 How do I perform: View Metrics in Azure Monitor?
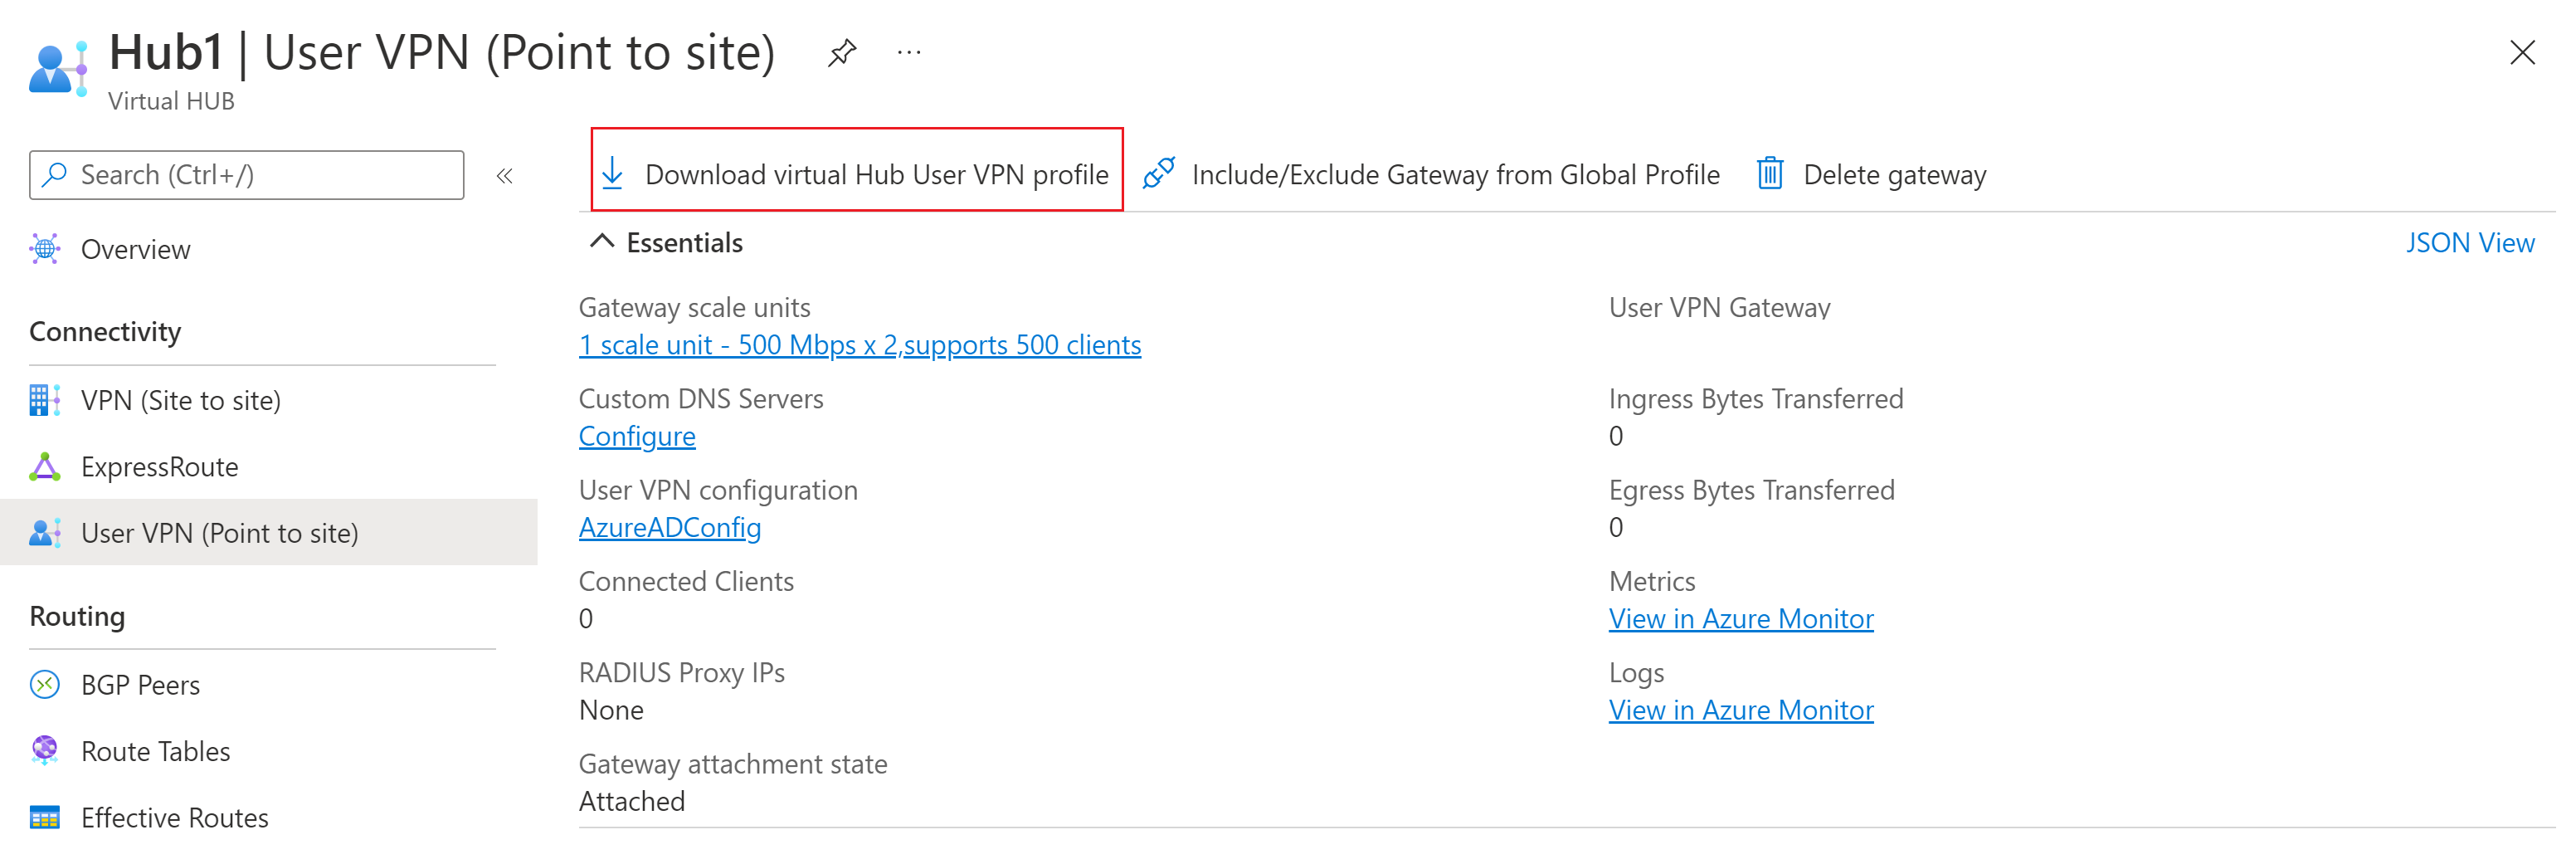click(1740, 619)
